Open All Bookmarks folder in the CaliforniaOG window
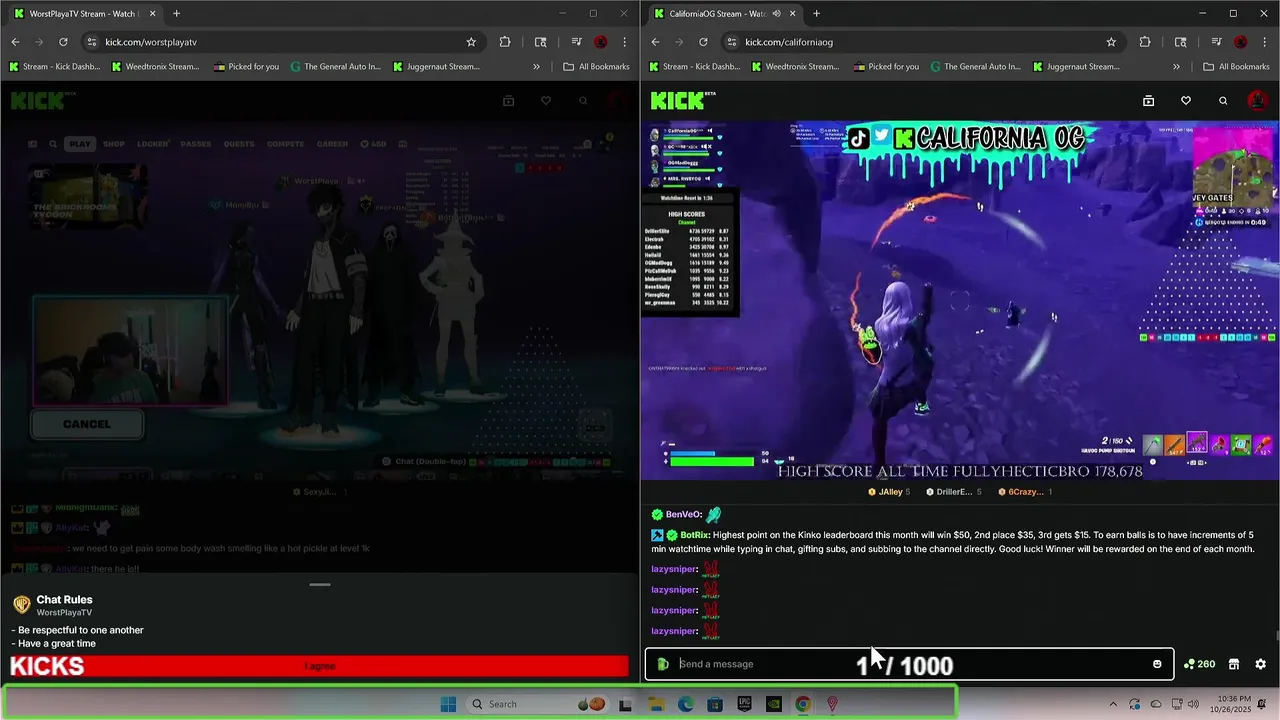Screen dimensions: 1280x720 (1237, 67)
